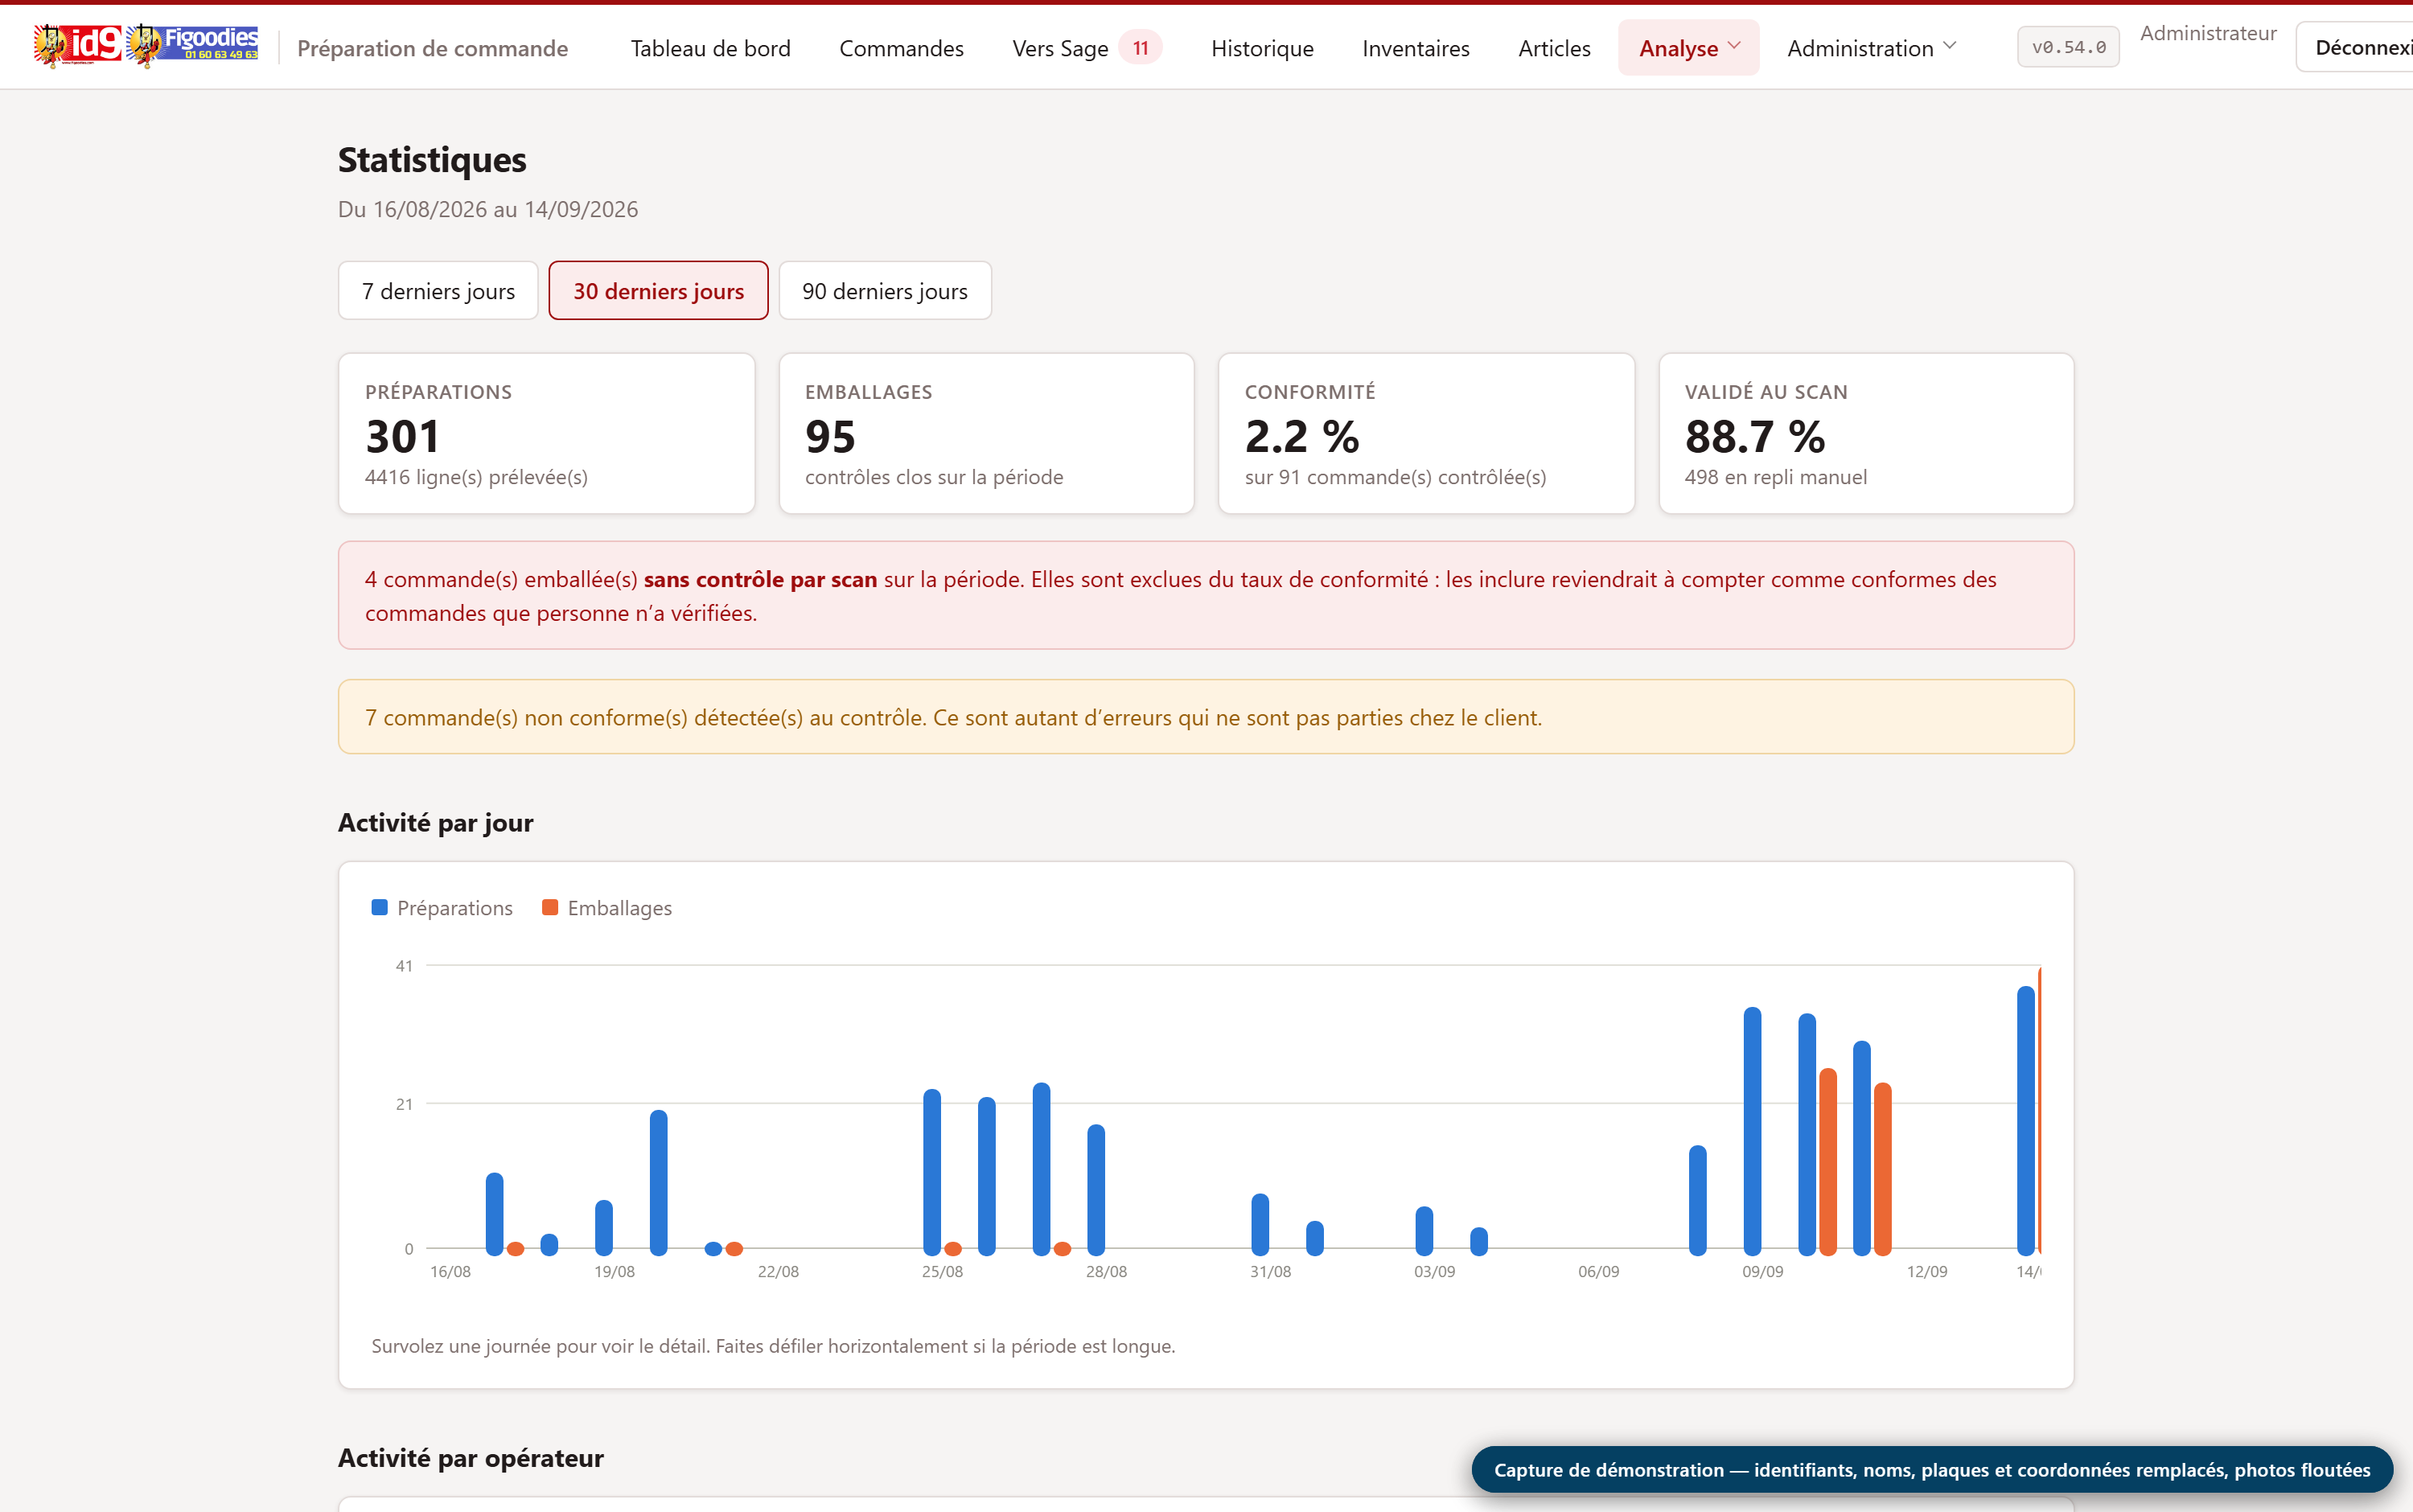This screenshot has height=1512, width=2413.
Task: Click the v0.54.0 version badge
Action: 2068,47
